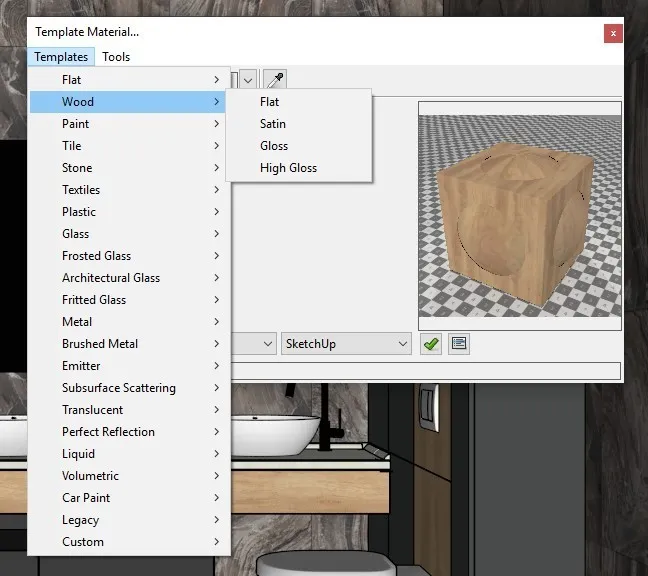The width and height of the screenshot is (648, 576).
Task: Click the green checkmark apply icon
Action: [431, 344]
